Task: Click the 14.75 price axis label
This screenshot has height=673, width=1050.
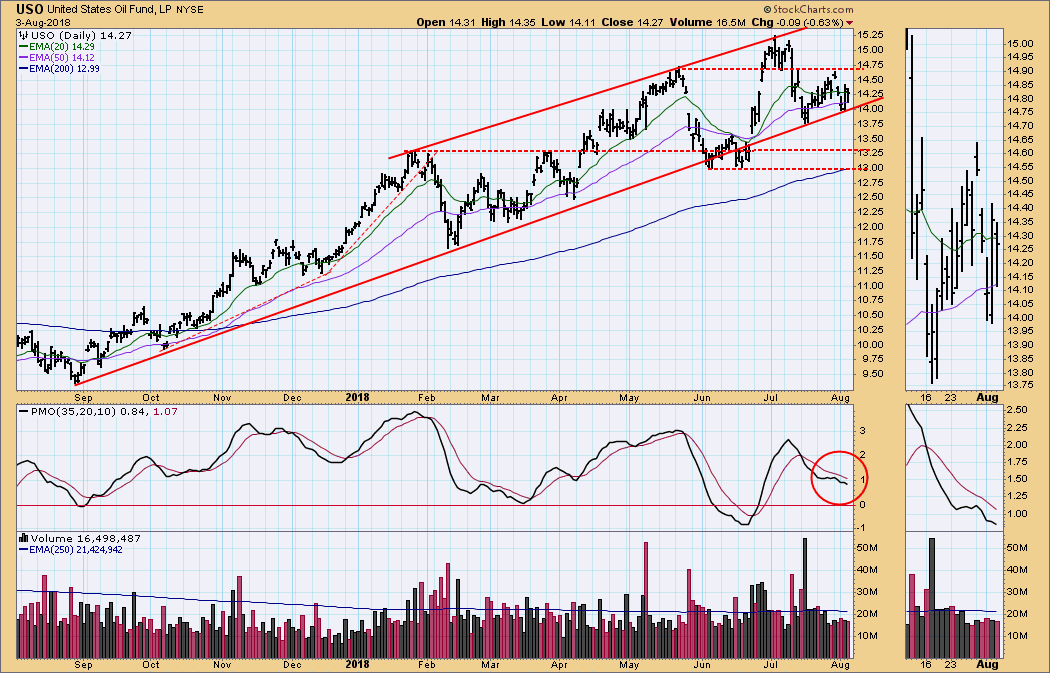Action: pos(870,65)
